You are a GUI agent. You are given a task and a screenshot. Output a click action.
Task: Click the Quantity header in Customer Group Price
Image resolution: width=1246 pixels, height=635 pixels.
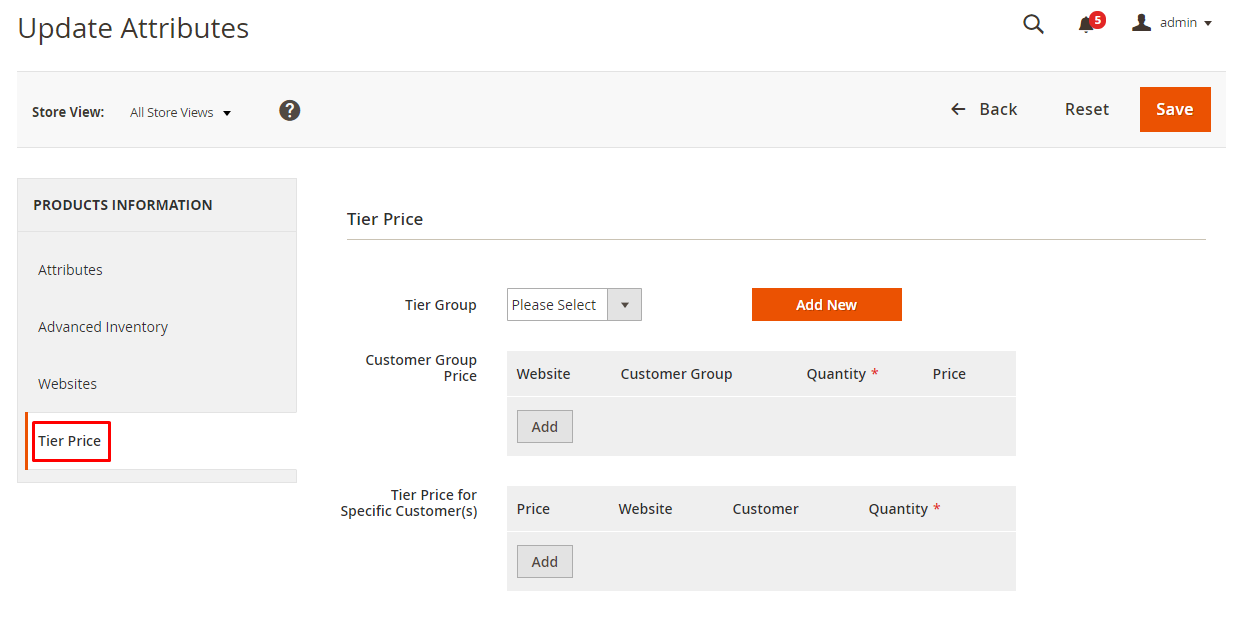pos(836,374)
